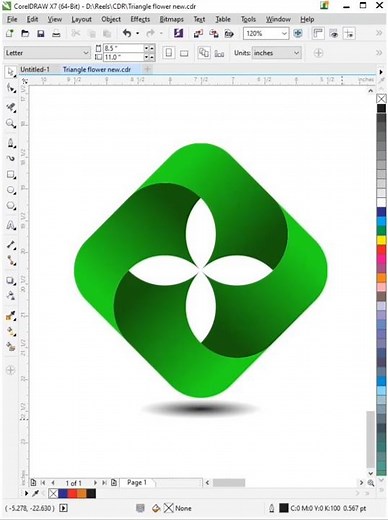Expand standard toolbar overflow chevron
This screenshot has width=388, height=520.
379,33
